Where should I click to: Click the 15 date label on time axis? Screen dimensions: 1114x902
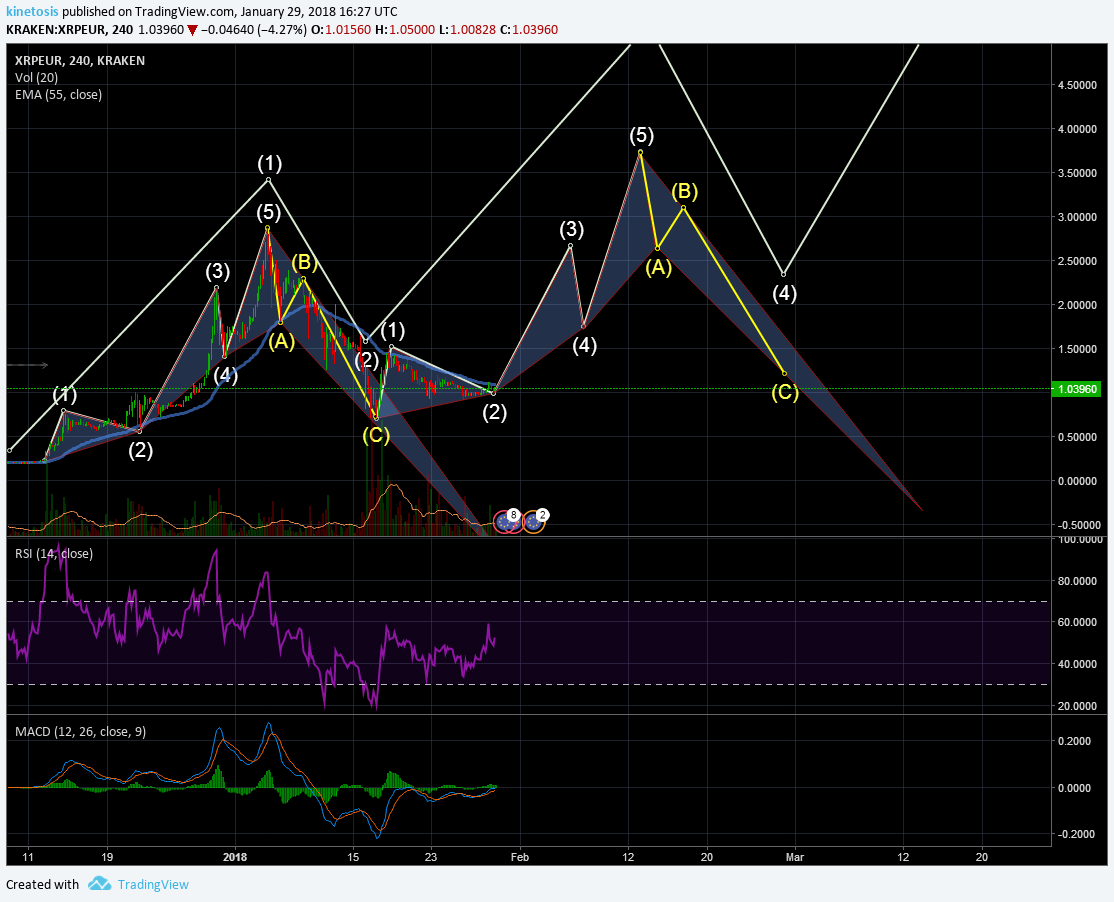[352, 857]
